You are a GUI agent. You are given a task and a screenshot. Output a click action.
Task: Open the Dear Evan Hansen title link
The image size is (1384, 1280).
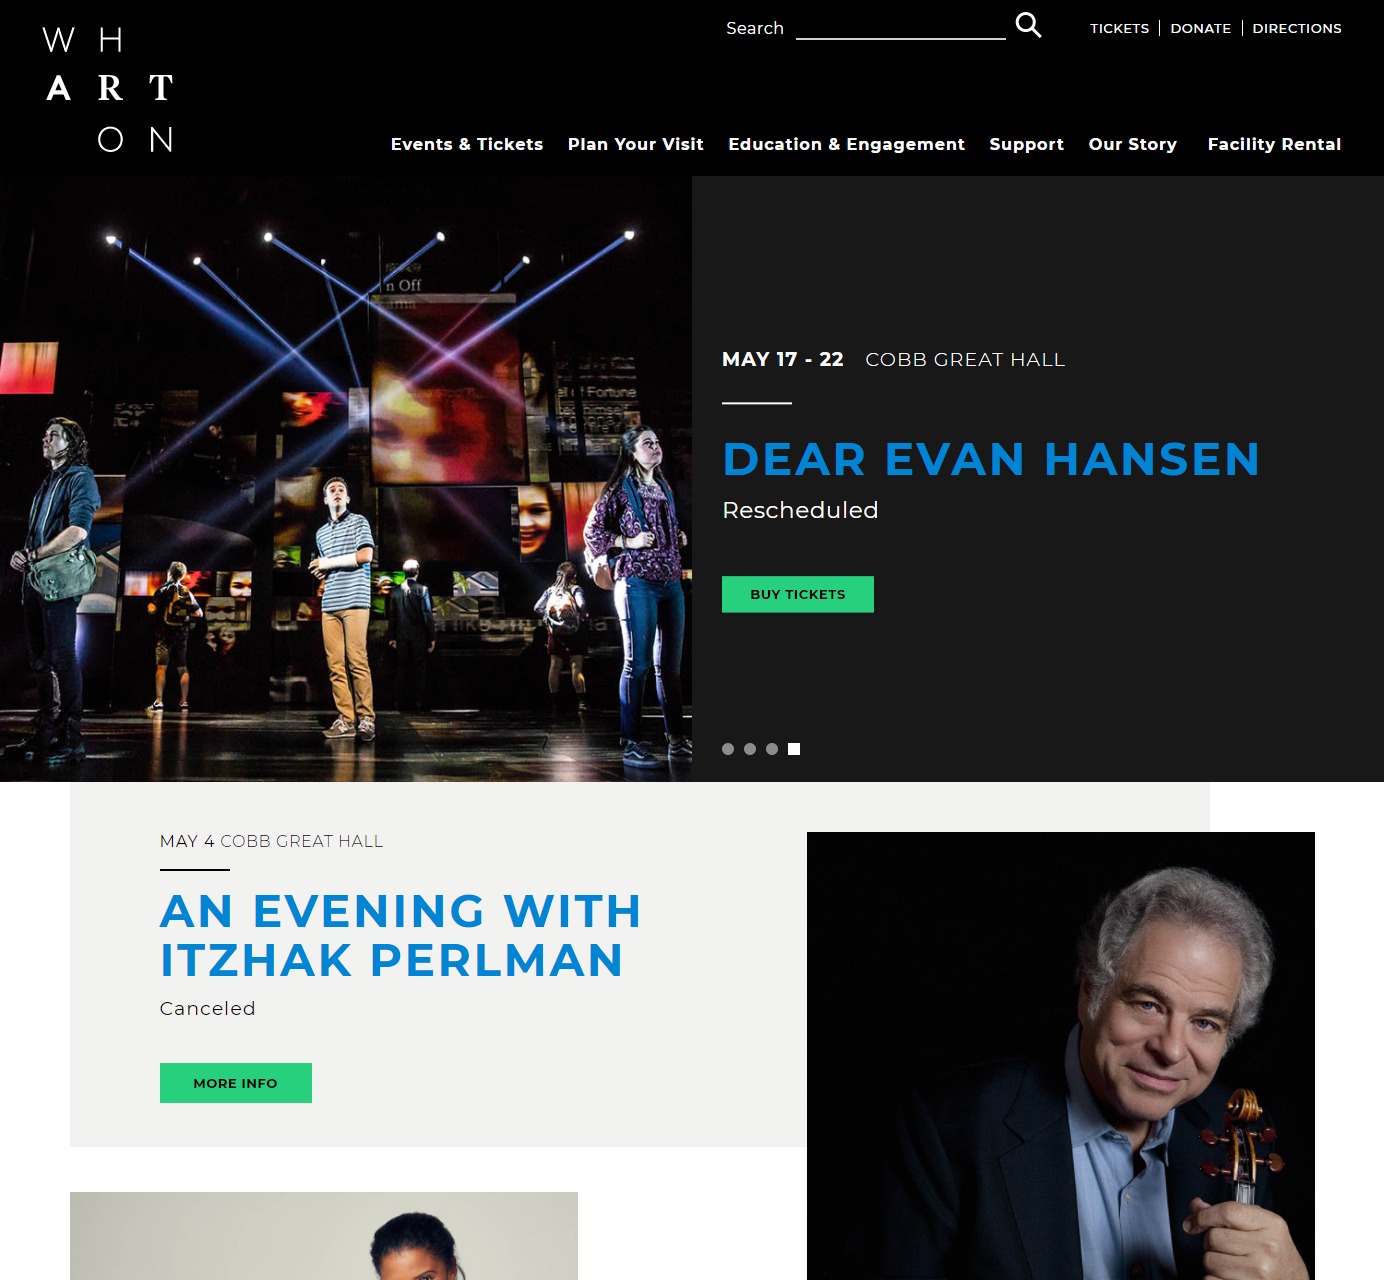click(991, 460)
